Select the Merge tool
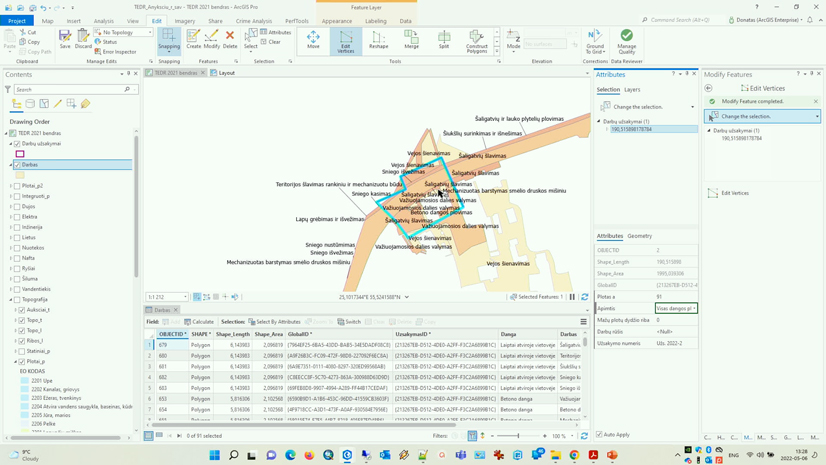Viewport: 826px width, 465px height. [411, 40]
